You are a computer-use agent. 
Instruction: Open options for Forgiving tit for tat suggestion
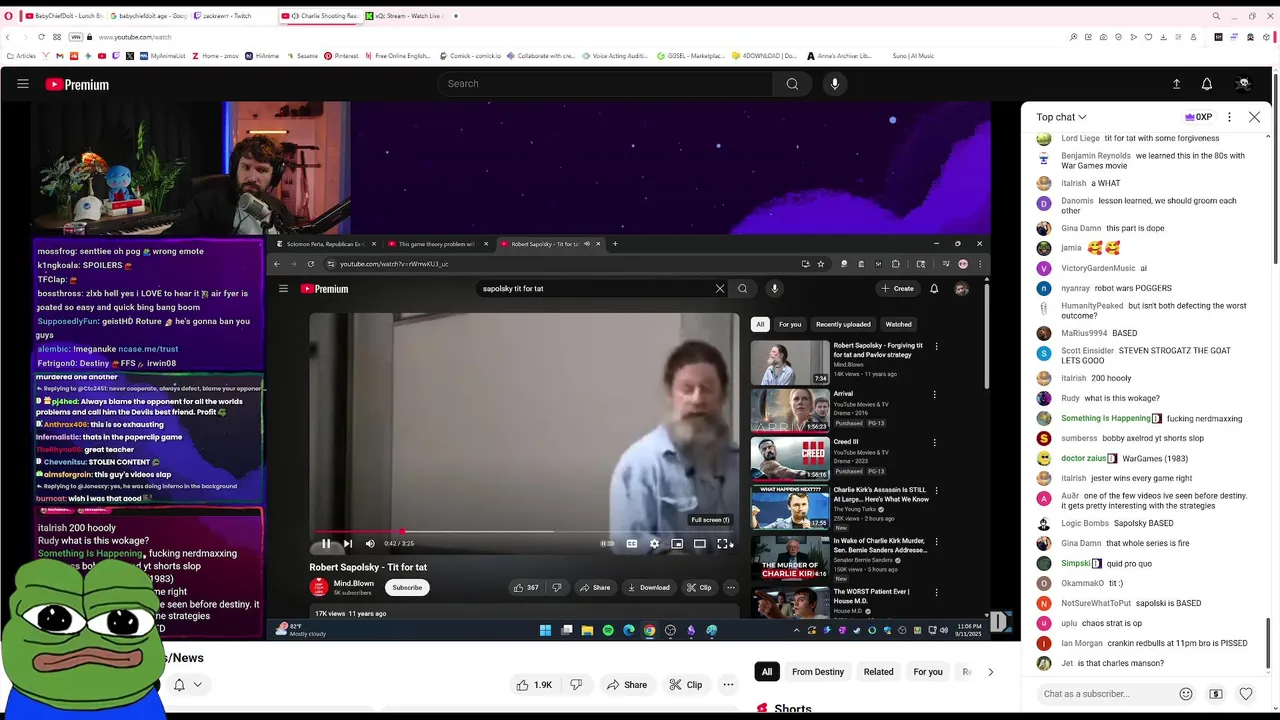936,346
